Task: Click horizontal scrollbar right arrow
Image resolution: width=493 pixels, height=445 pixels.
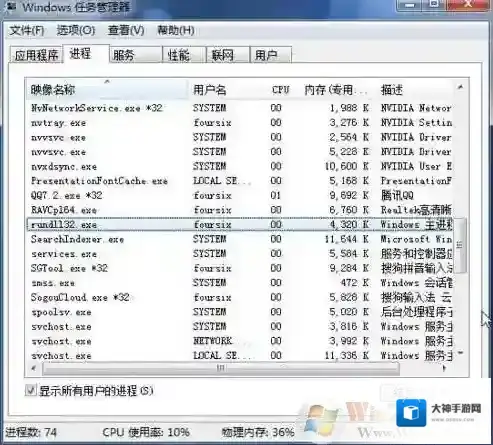Action: 444,368
